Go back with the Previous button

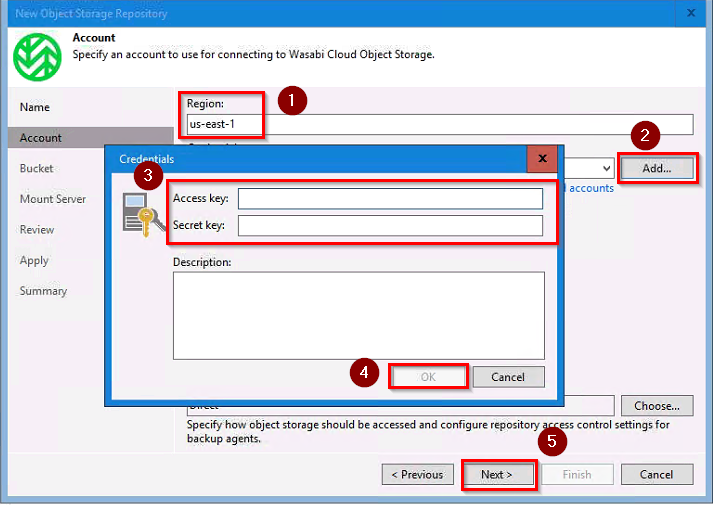coord(417,474)
